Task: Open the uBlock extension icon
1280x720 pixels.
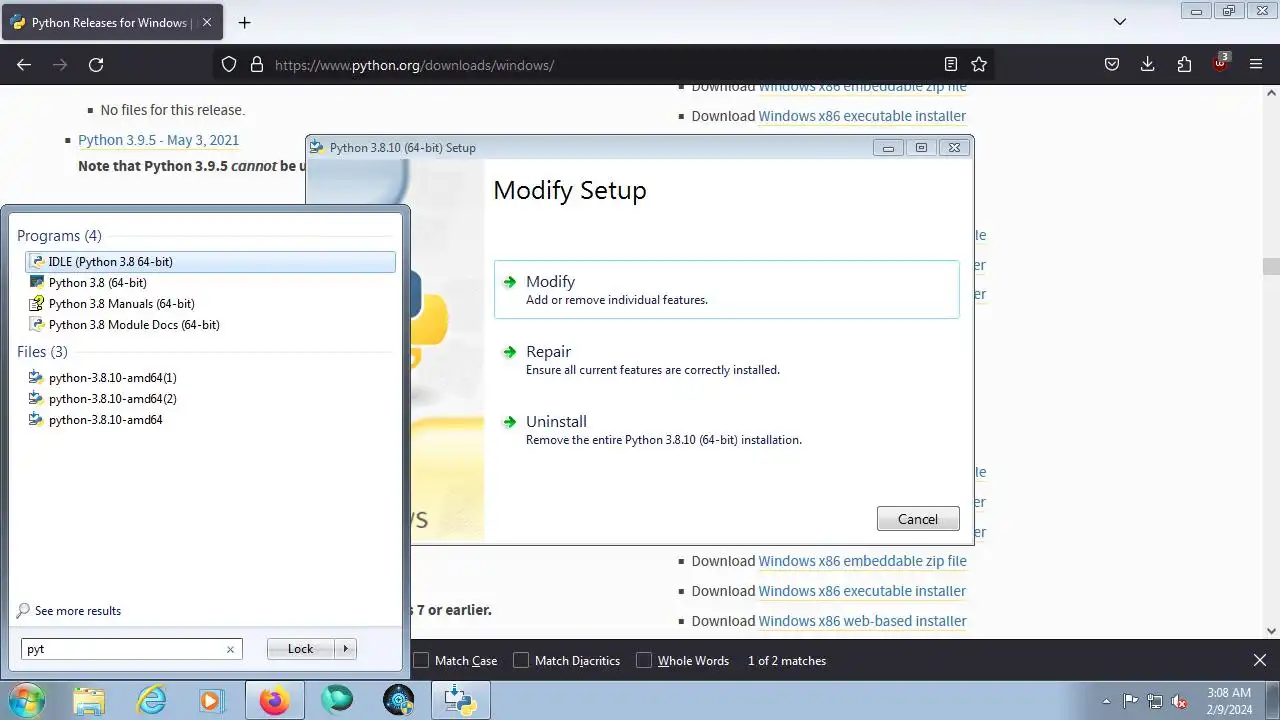Action: click(x=1220, y=63)
